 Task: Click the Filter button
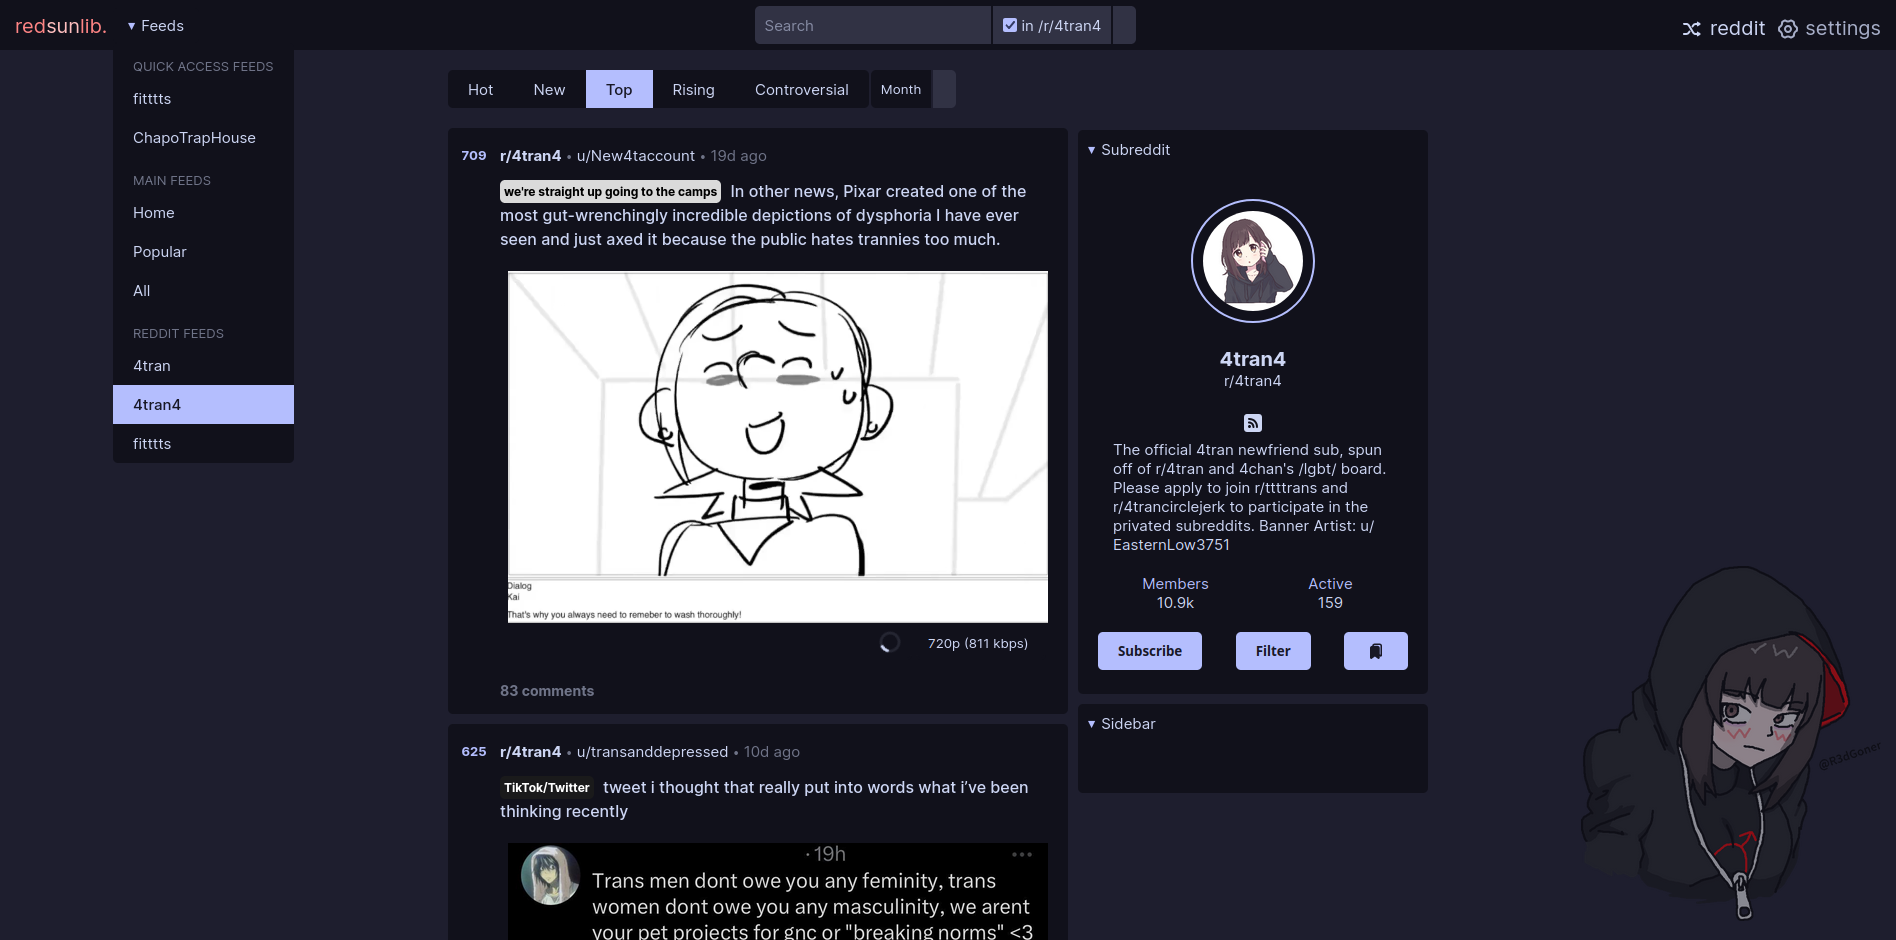(1273, 651)
